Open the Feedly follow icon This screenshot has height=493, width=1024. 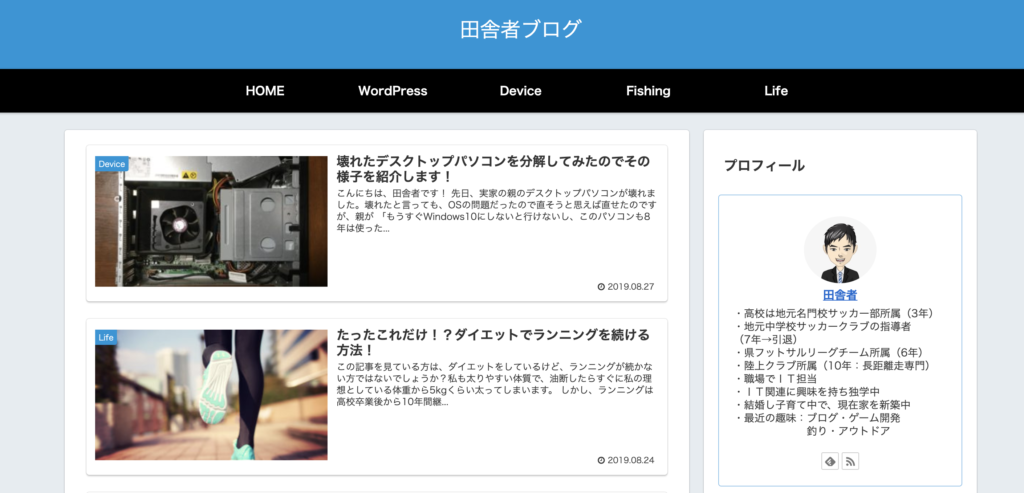pyautogui.click(x=829, y=461)
